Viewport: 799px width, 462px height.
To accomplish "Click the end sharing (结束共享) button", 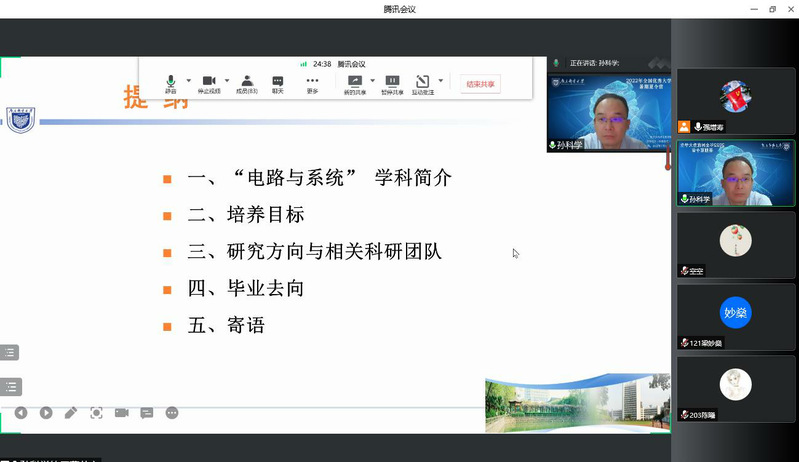I will tap(481, 84).
